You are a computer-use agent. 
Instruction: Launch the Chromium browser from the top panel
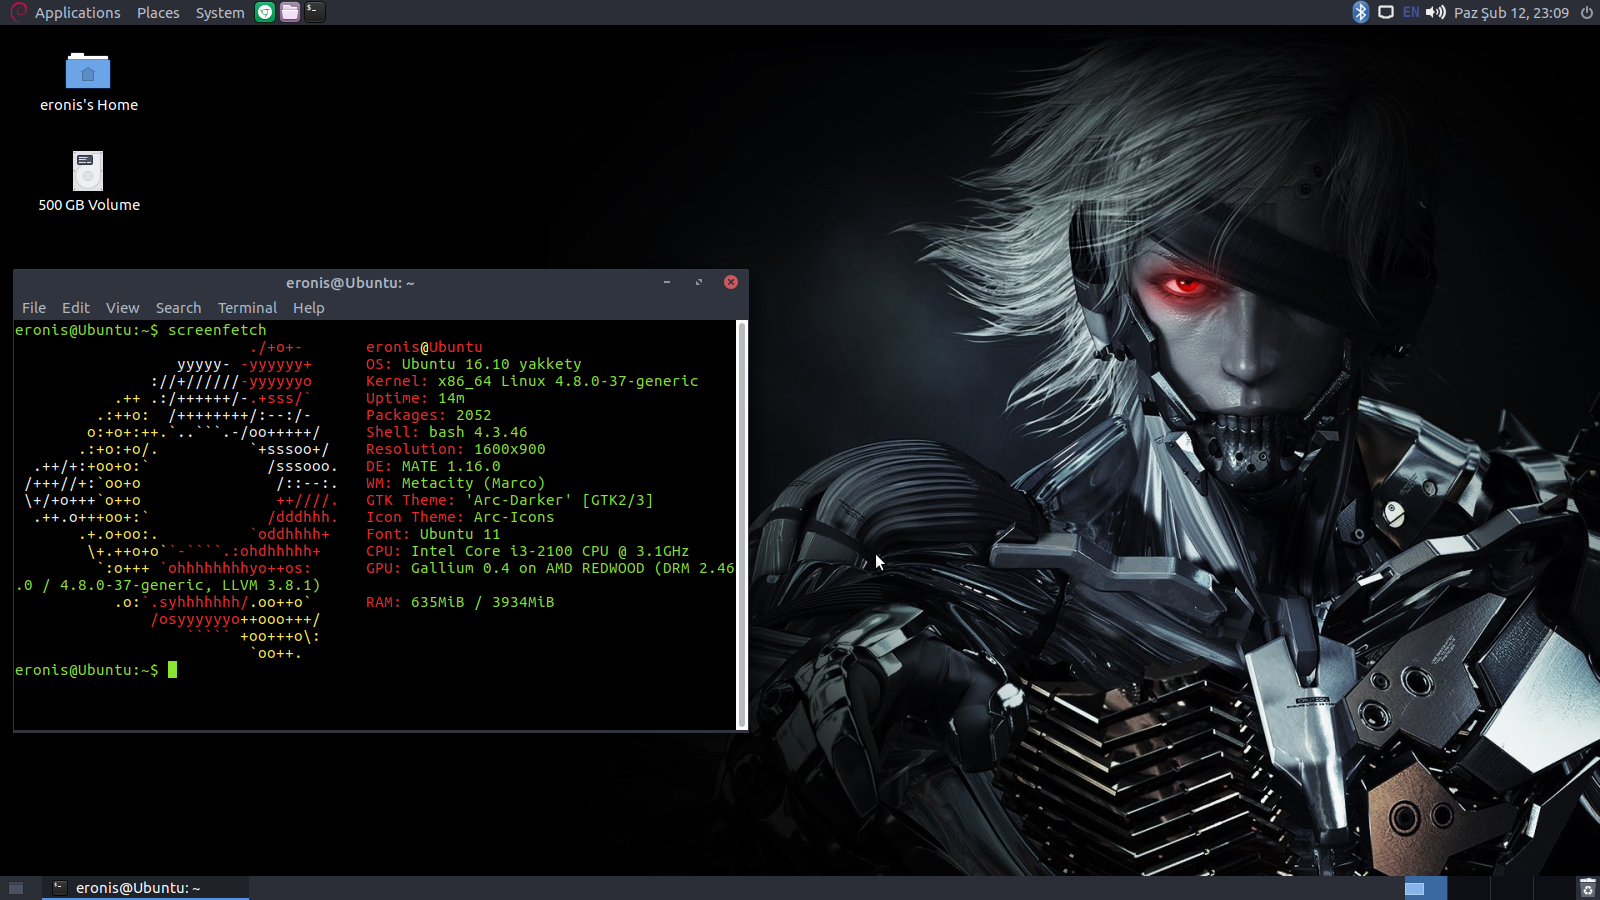click(x=265, y=12)
